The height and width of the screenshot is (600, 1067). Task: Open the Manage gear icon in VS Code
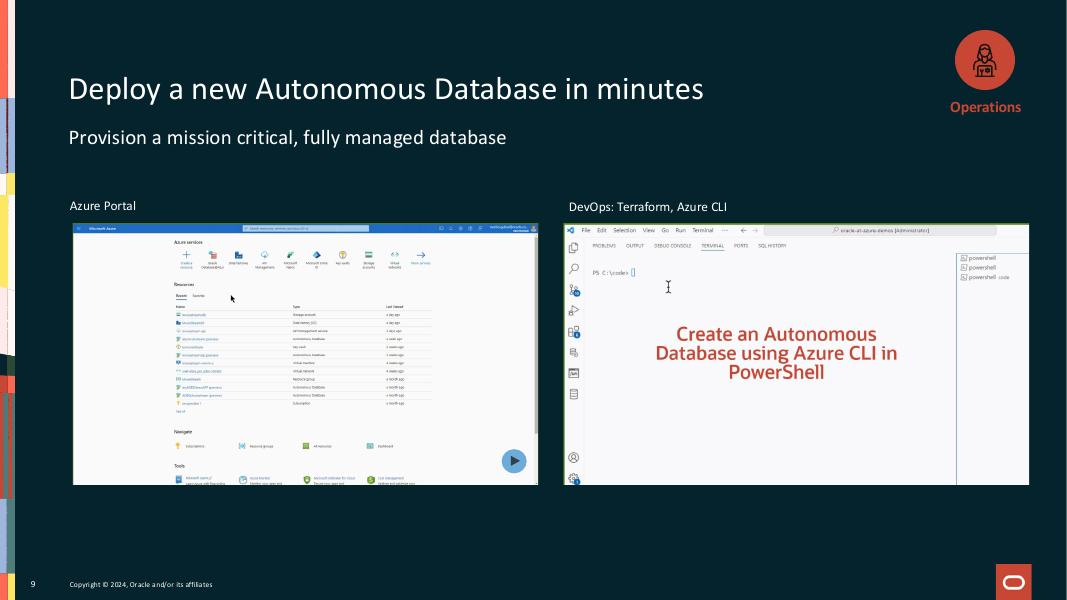pyautogui.click(x=574, y=478)
